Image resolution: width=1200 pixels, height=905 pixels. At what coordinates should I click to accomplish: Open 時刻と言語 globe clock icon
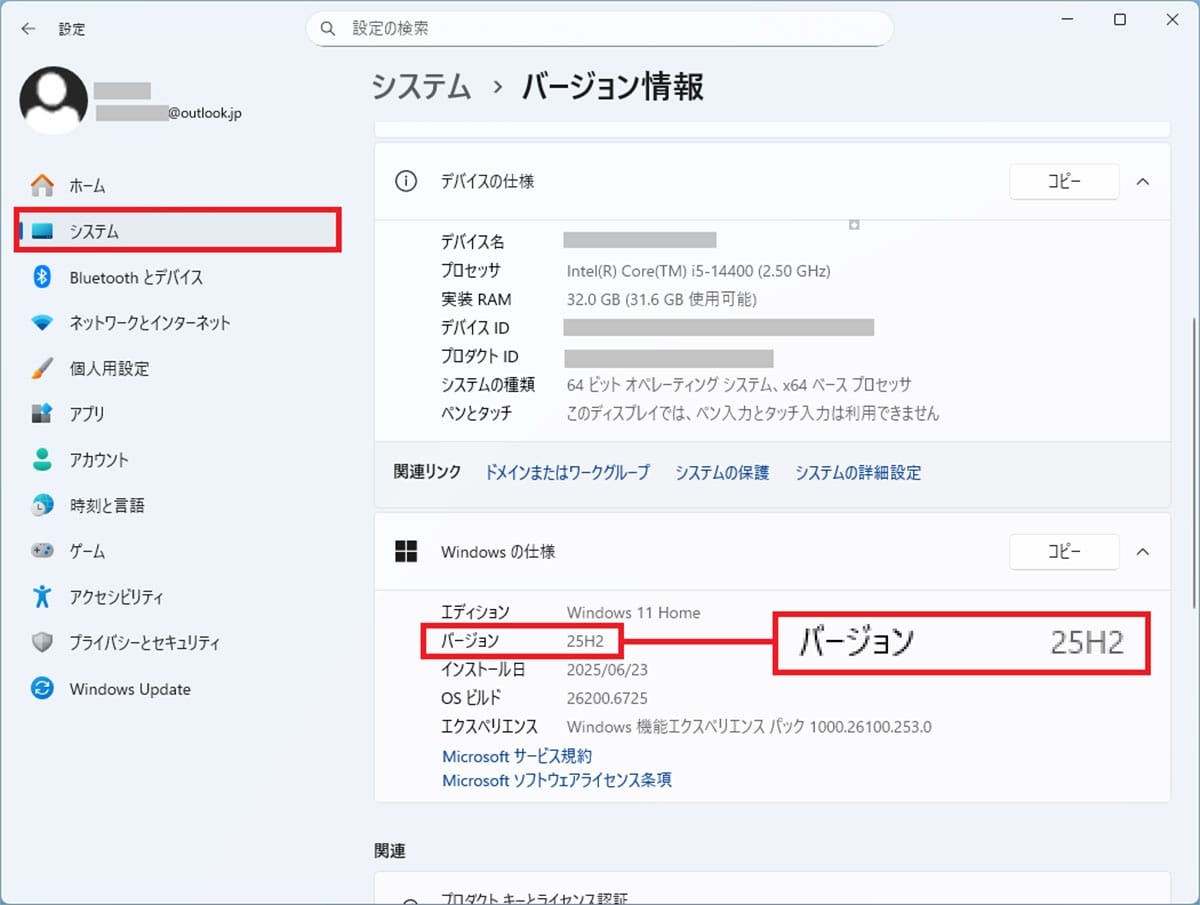click(42, 506)
